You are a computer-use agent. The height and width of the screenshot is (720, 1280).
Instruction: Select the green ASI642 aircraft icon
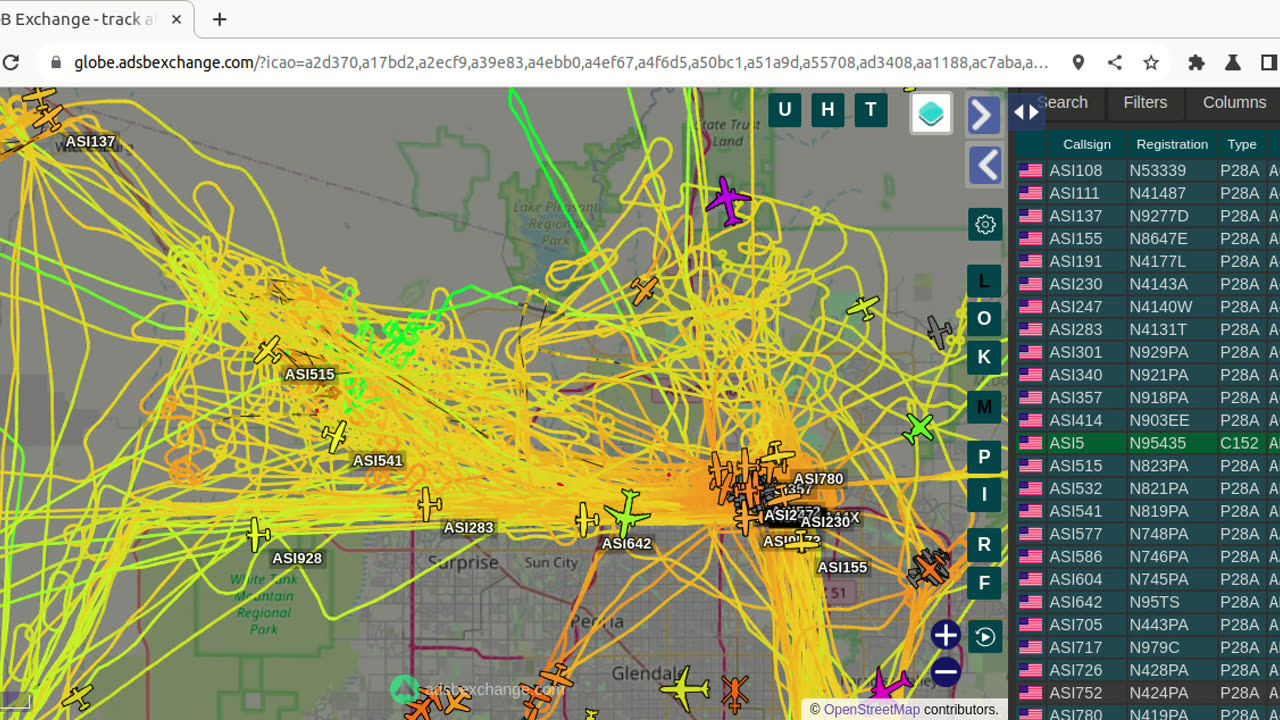627,513
